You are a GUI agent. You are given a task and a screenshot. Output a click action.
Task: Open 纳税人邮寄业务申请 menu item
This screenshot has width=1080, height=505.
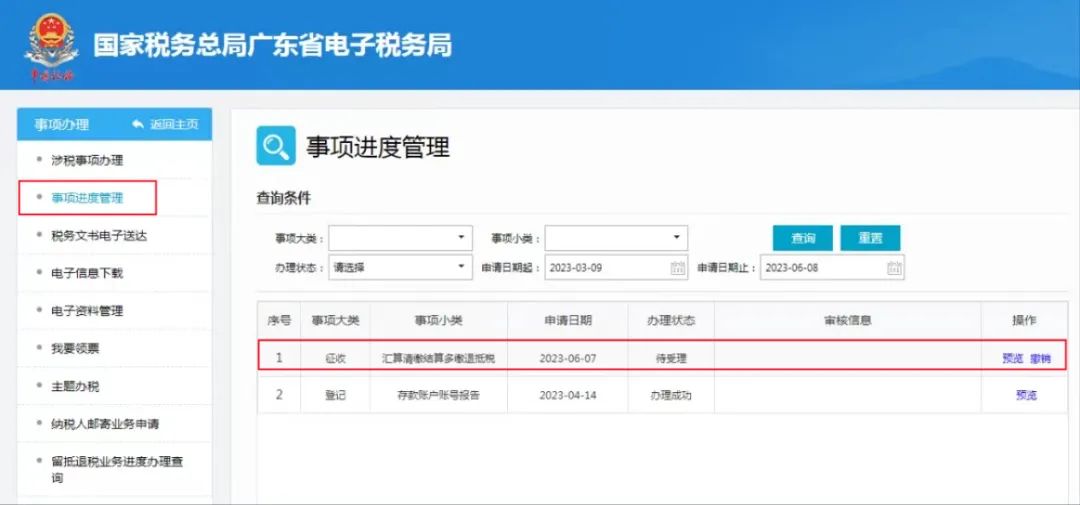(105, 424)
